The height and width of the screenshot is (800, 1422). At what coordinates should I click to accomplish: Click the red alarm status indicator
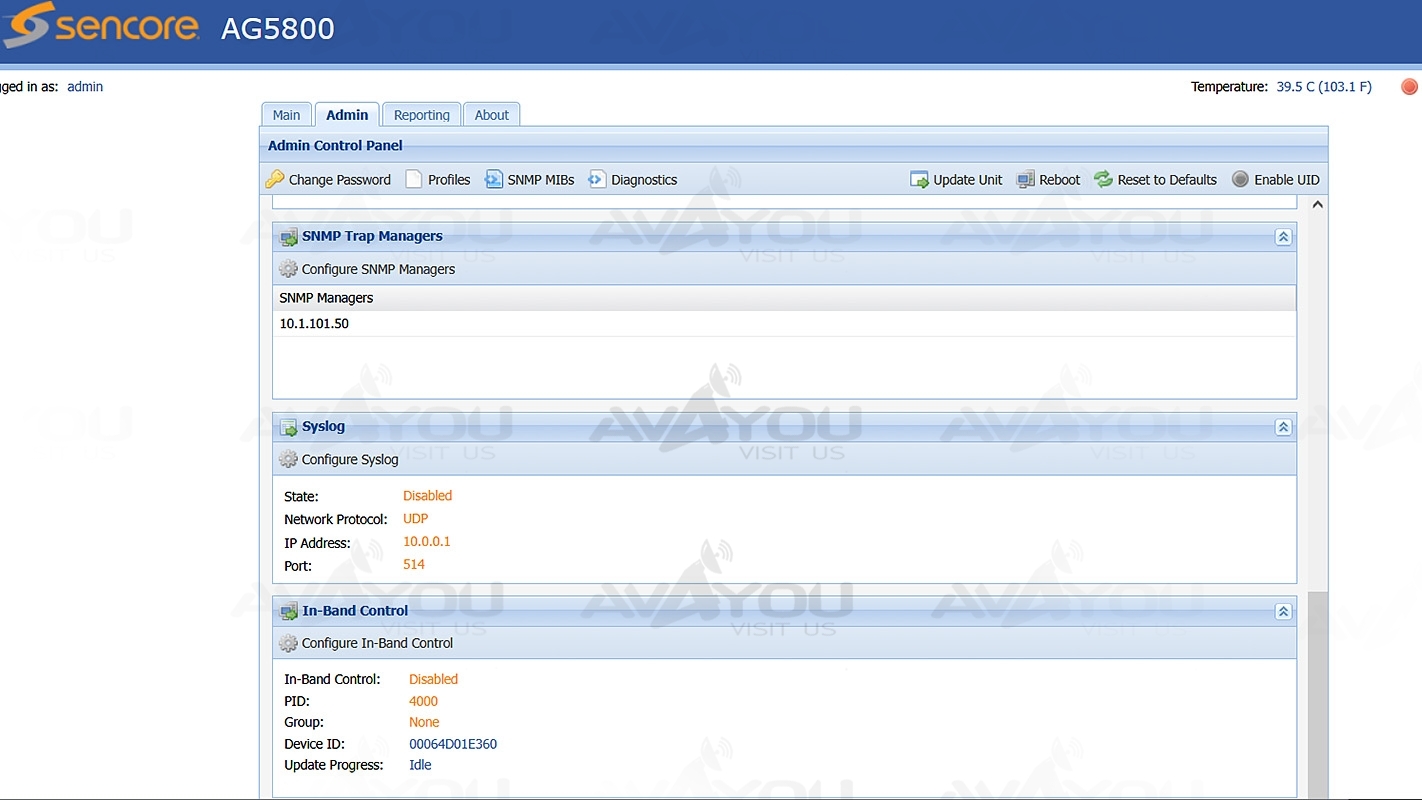point(1409,87)
